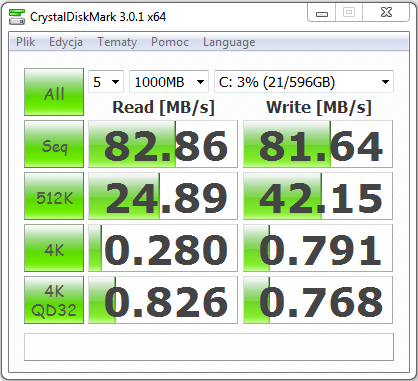Start the Seq sequential test
Viewport: 418px width, 381px height.
(54, 144)
